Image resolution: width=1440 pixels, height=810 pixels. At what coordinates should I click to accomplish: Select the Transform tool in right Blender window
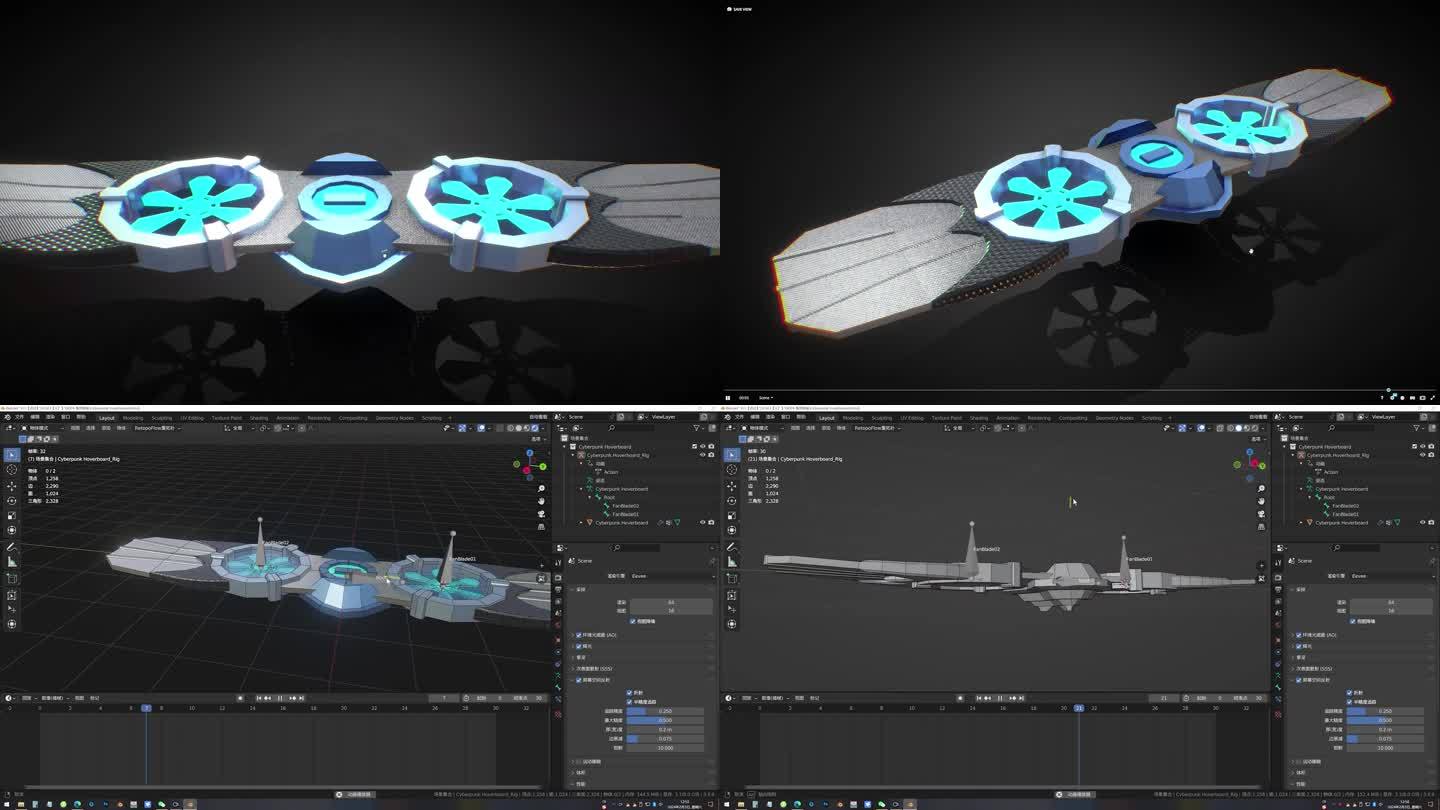[x=732, y=530]
